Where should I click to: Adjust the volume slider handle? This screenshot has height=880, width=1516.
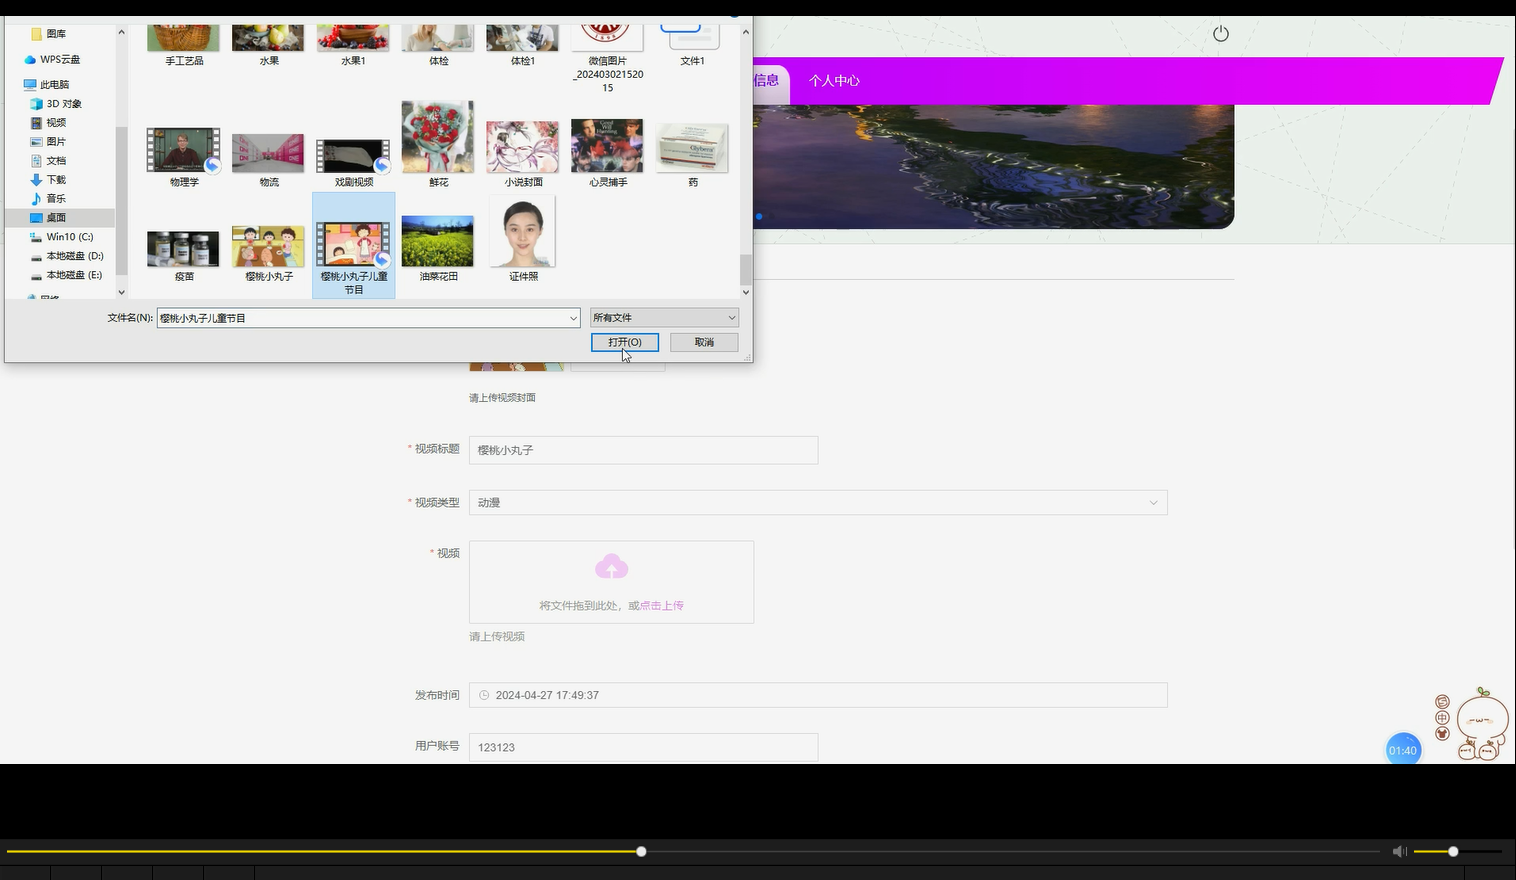(1453, 852)
